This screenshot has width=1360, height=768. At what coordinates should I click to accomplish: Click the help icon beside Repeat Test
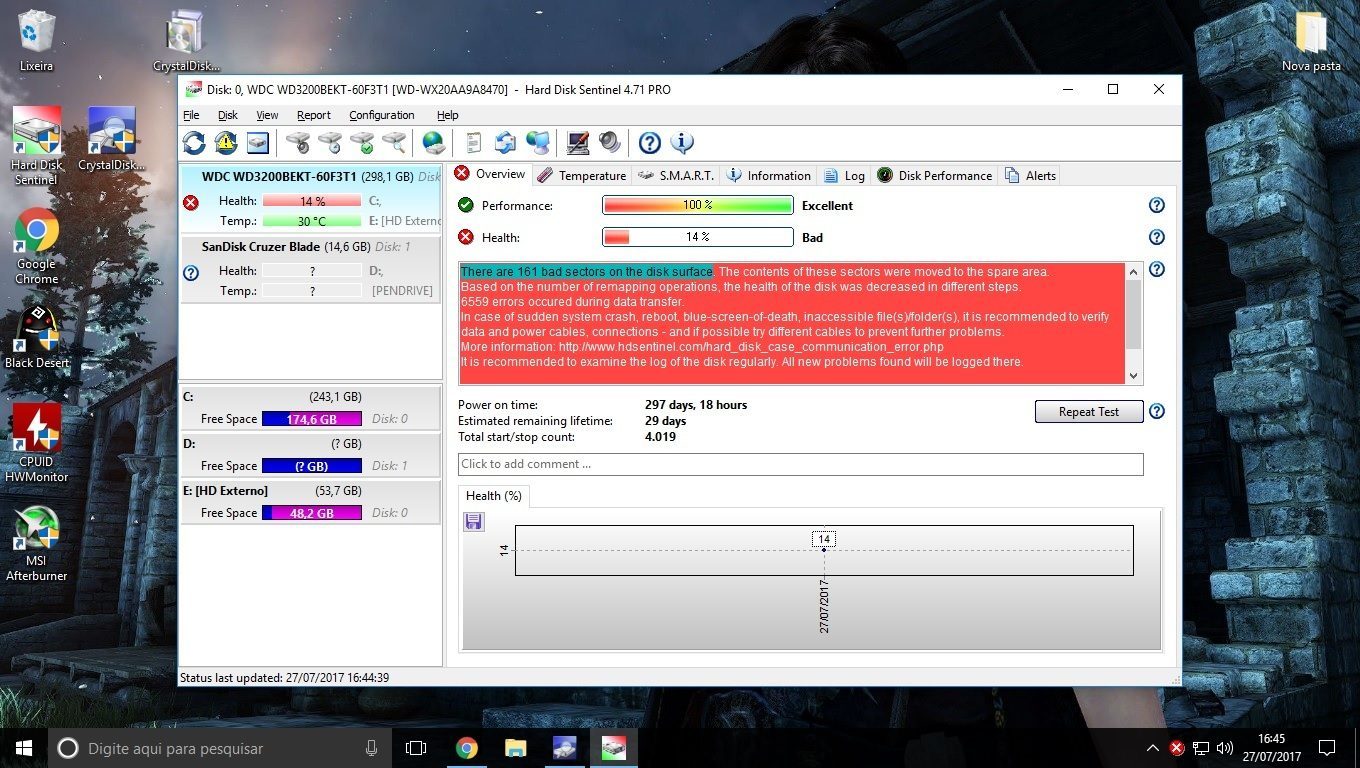[1157, 411]
